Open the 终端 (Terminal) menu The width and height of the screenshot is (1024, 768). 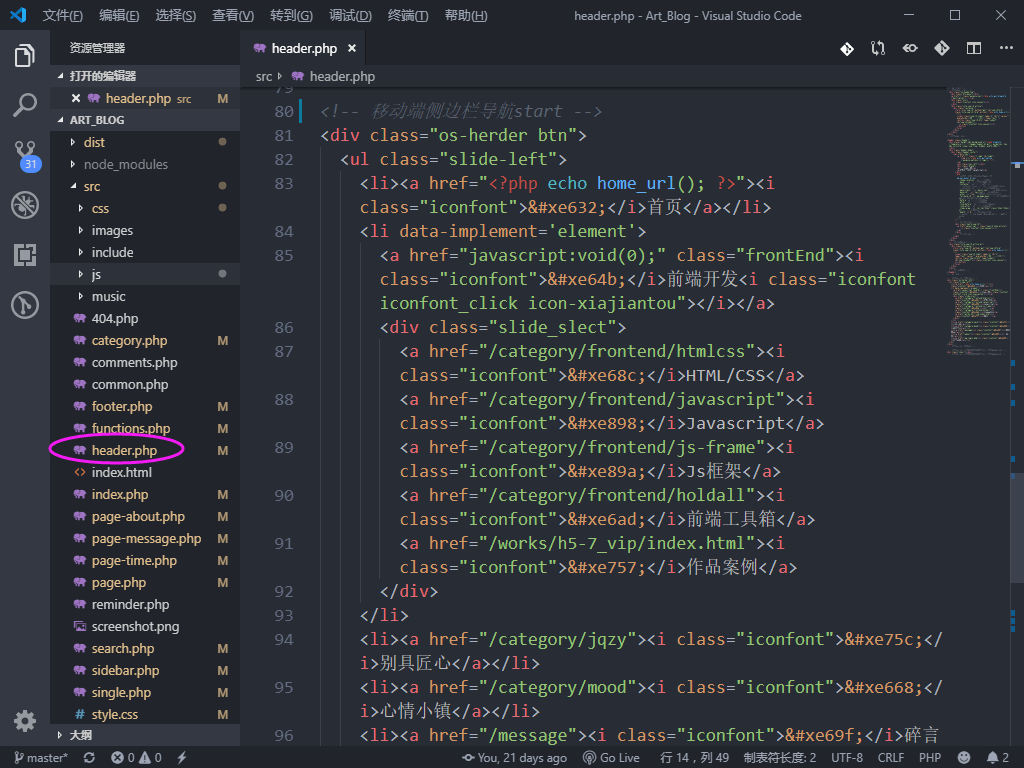coord(408,16)
